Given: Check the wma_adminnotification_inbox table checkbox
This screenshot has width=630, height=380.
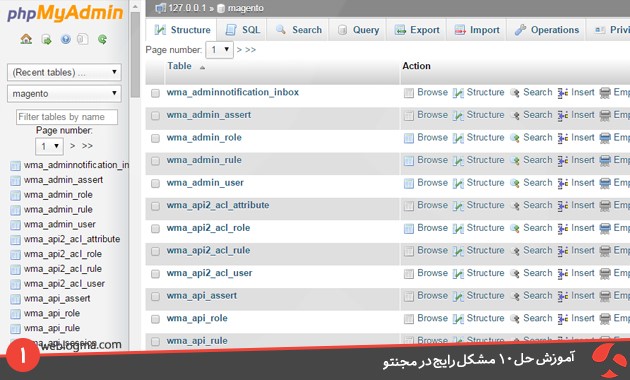Looking at the screenshot, I should point(155,93).
